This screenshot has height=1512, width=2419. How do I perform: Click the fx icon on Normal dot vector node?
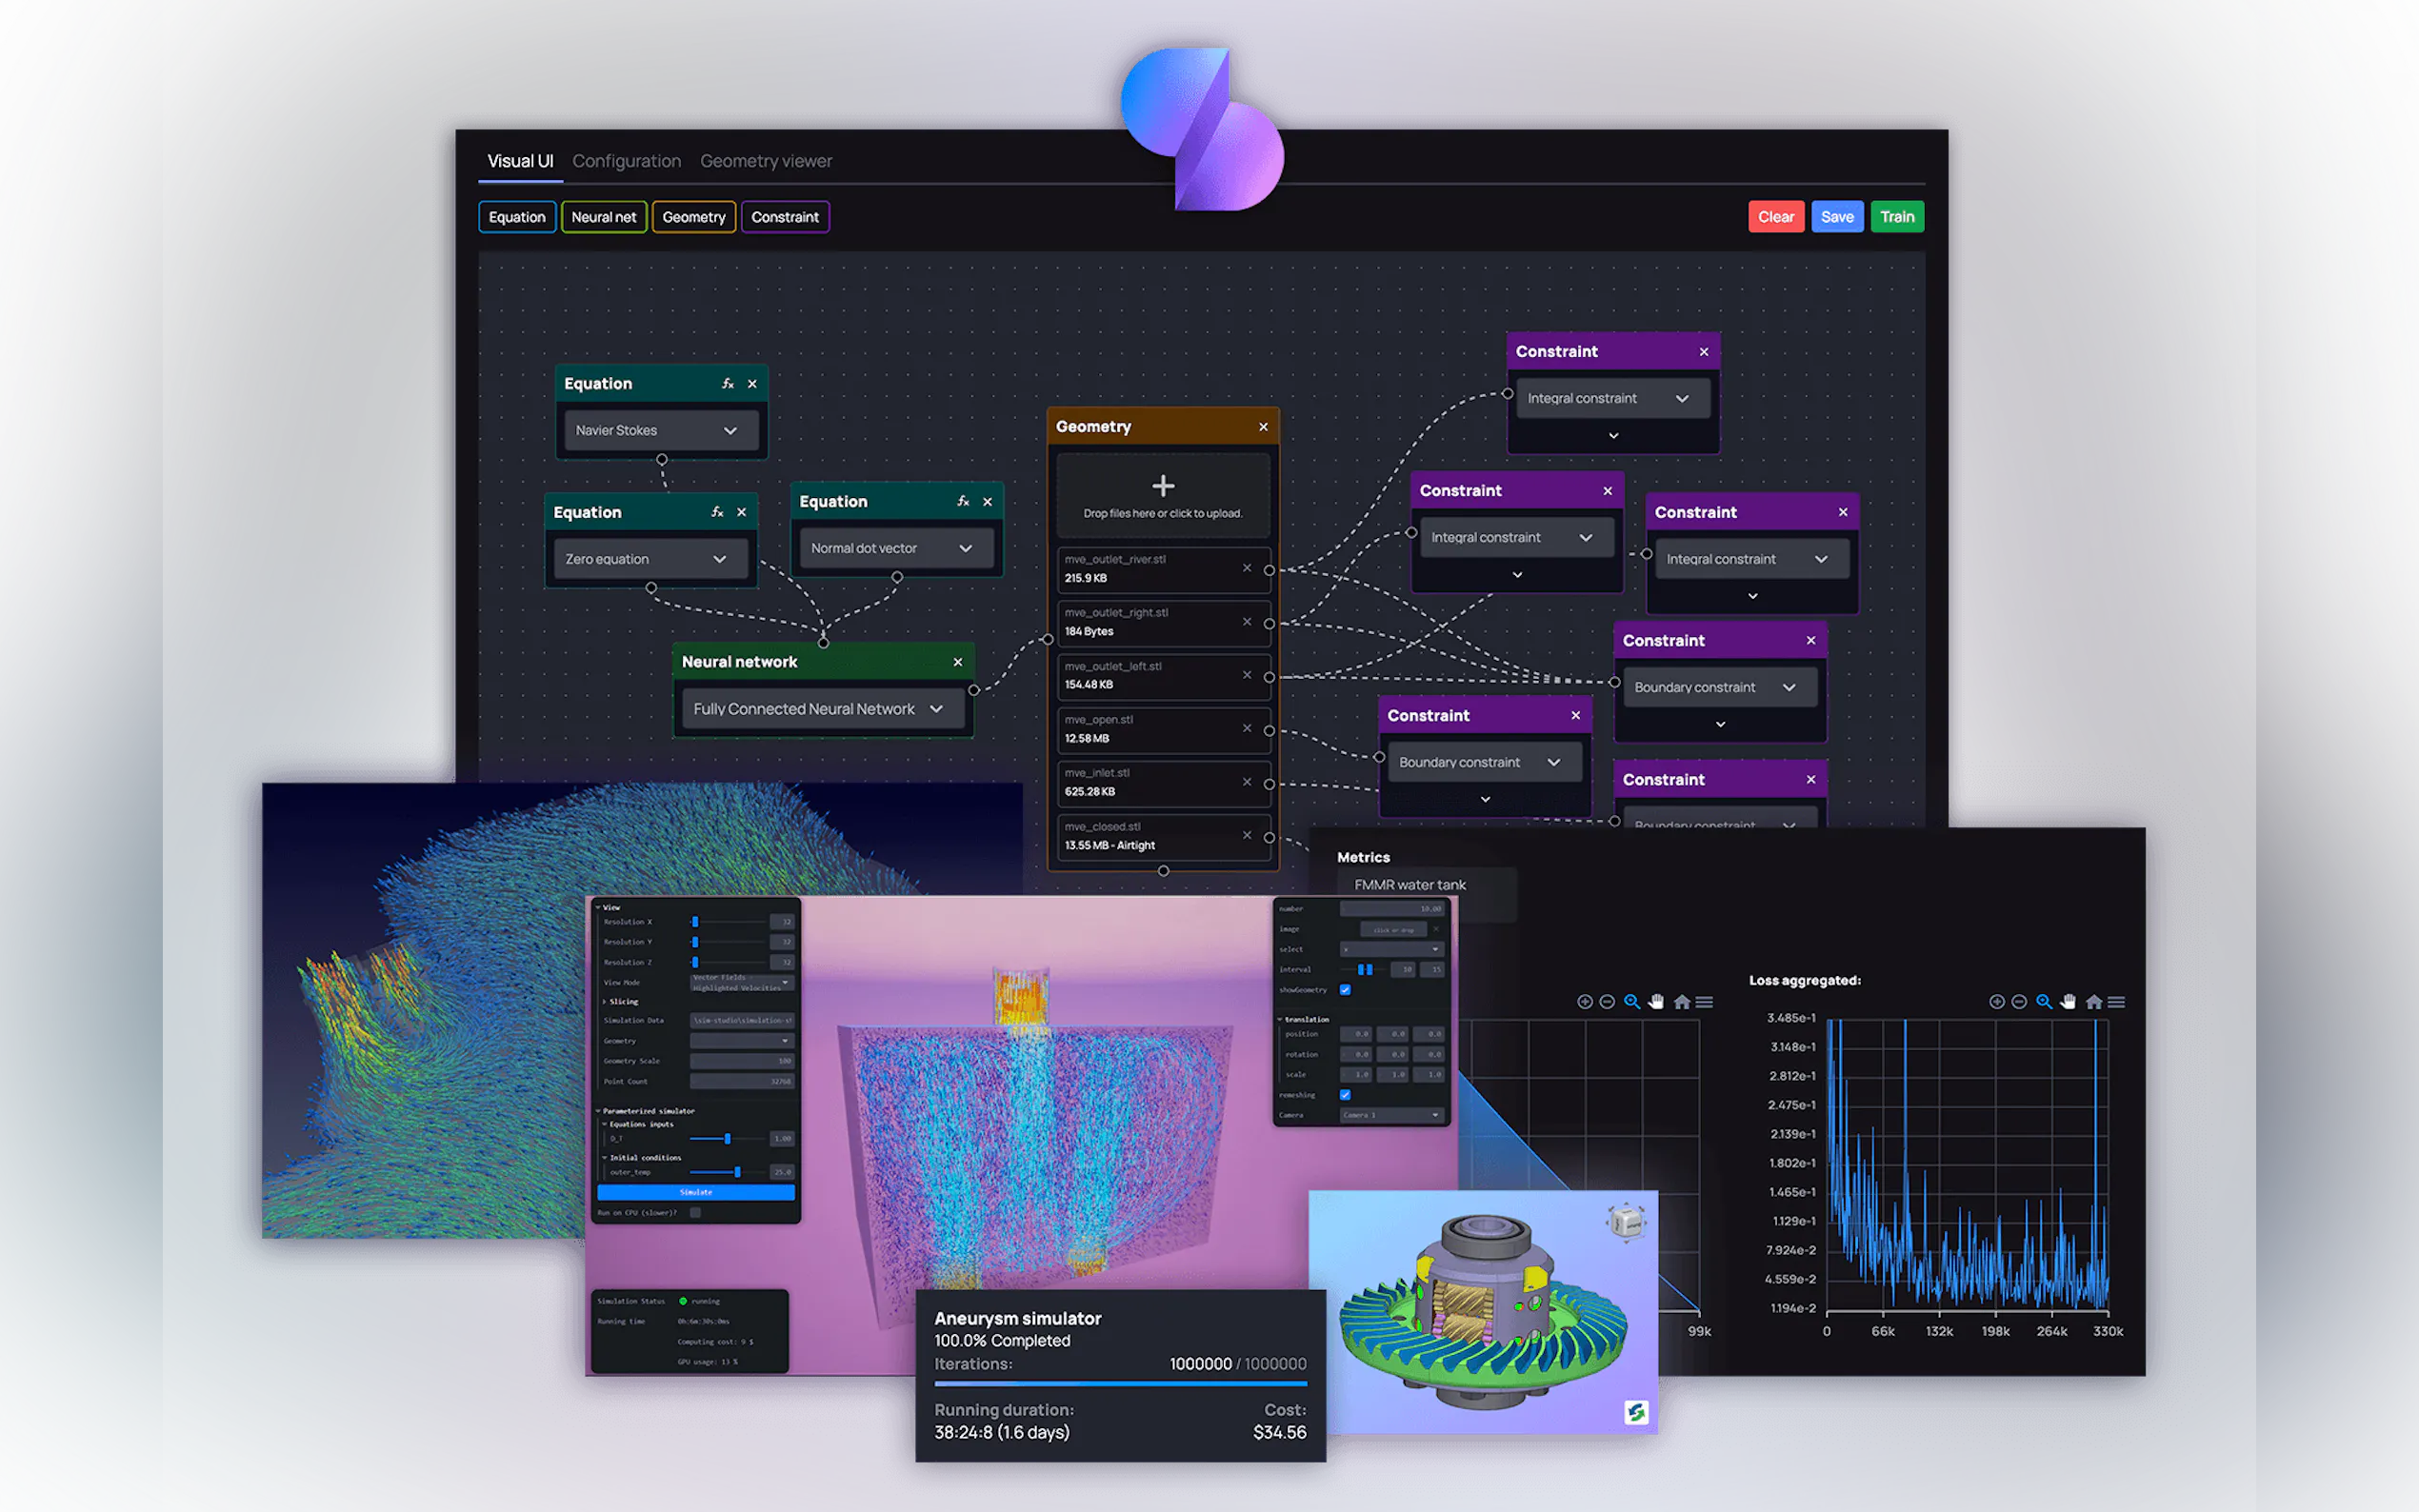click(x=963, y=501)
